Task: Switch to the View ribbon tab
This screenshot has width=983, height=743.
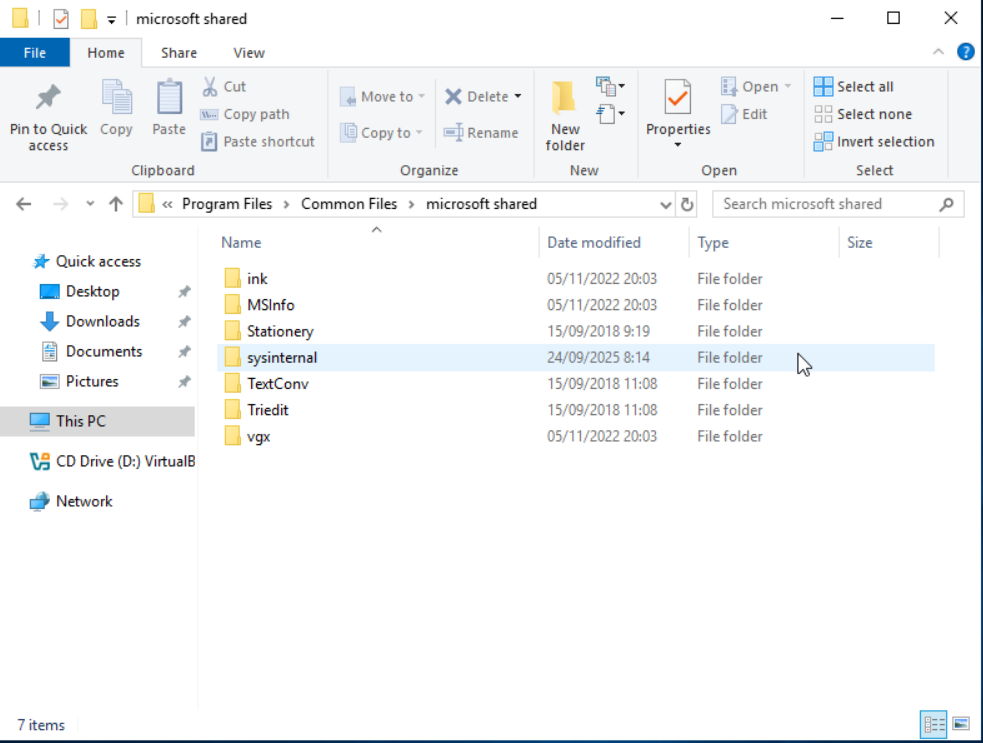Action: (x=249, y=53)
